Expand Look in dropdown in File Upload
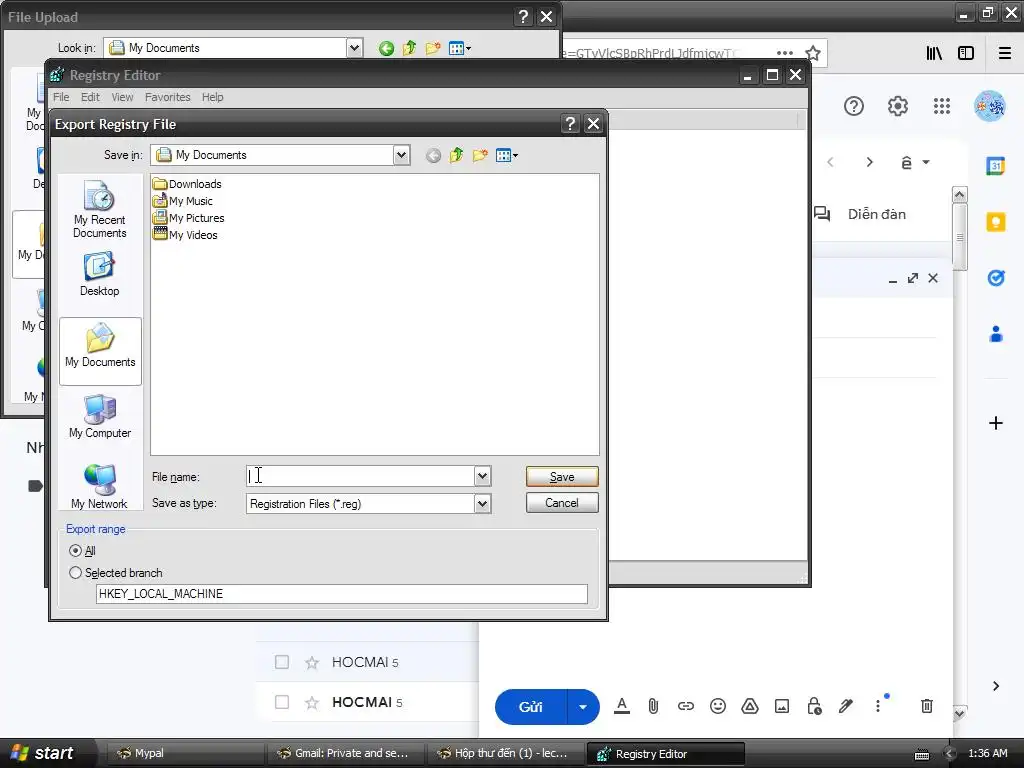 [x=354, y=48]
